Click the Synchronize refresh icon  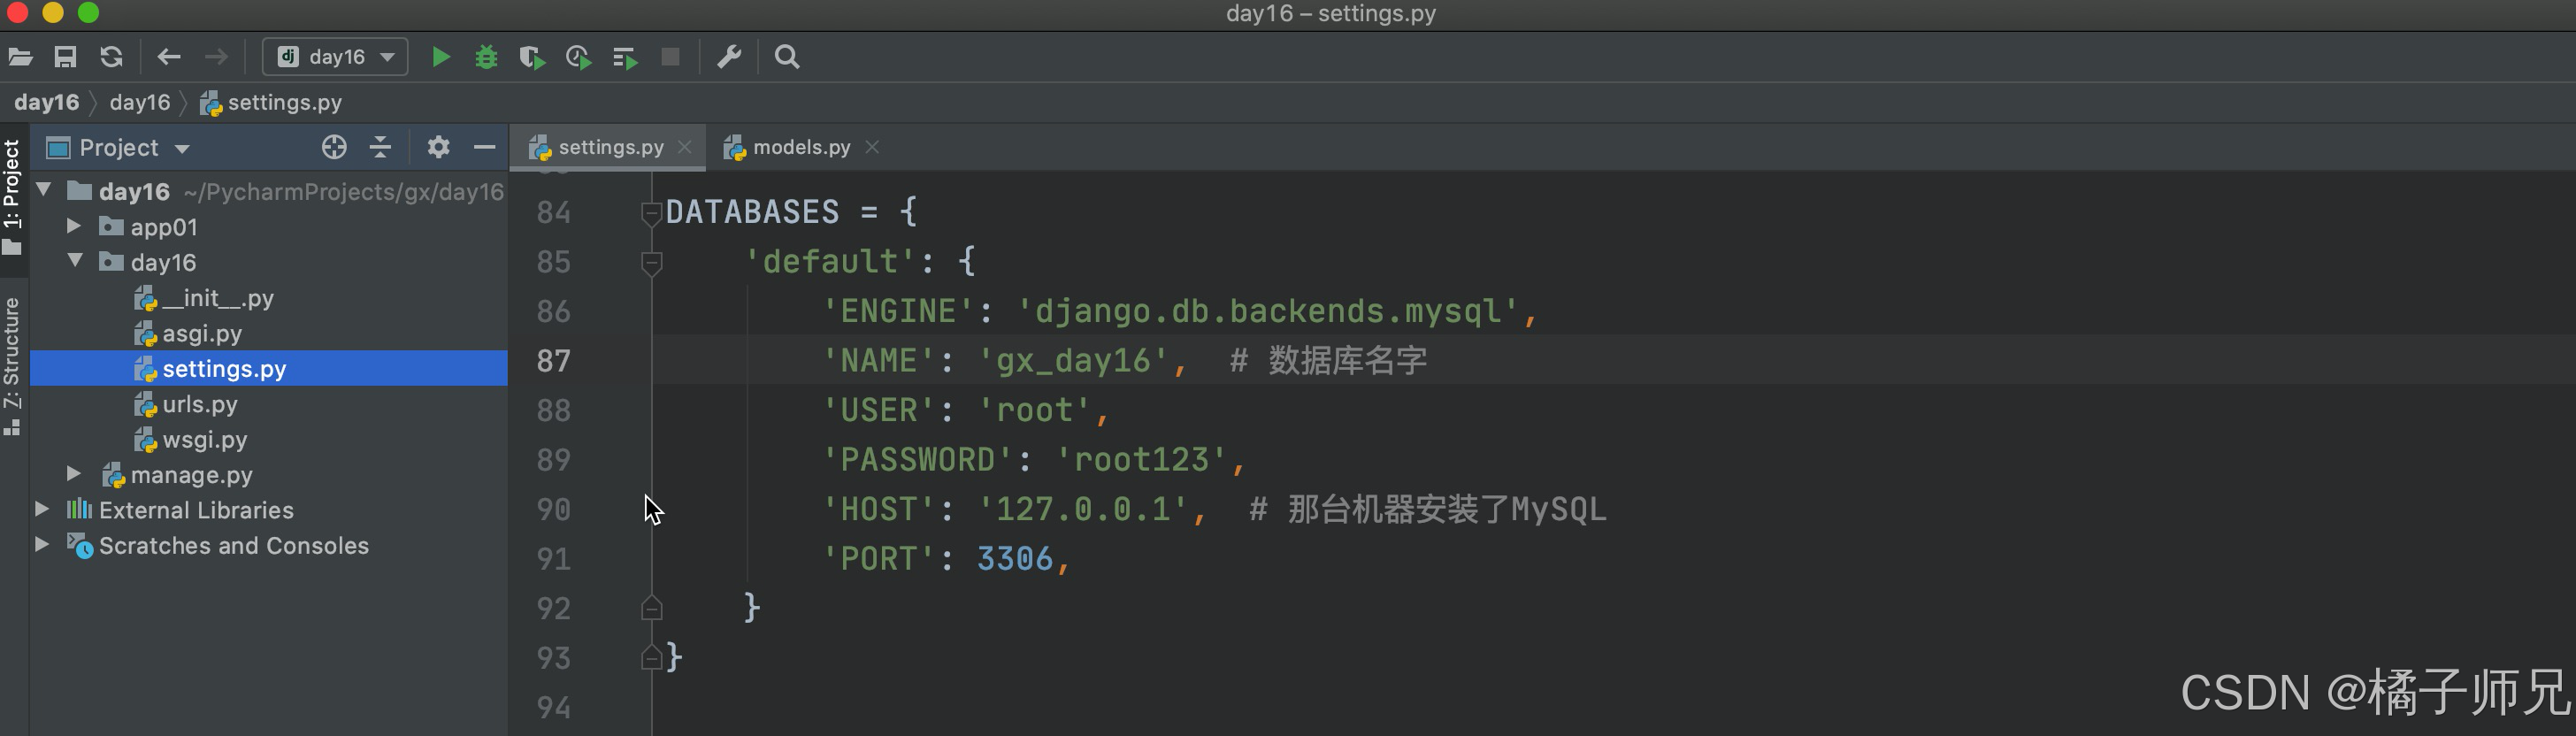[111, 57]
